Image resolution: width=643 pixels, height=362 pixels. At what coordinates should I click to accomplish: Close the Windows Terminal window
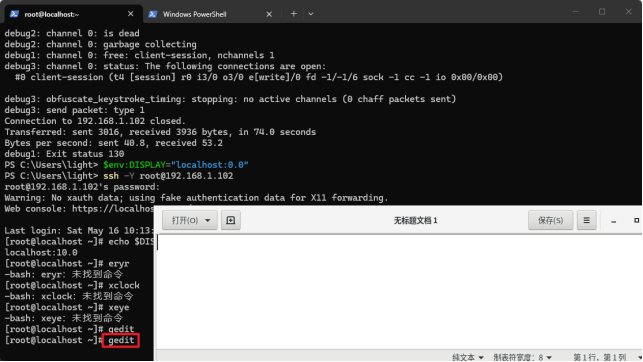pos(628,12)
